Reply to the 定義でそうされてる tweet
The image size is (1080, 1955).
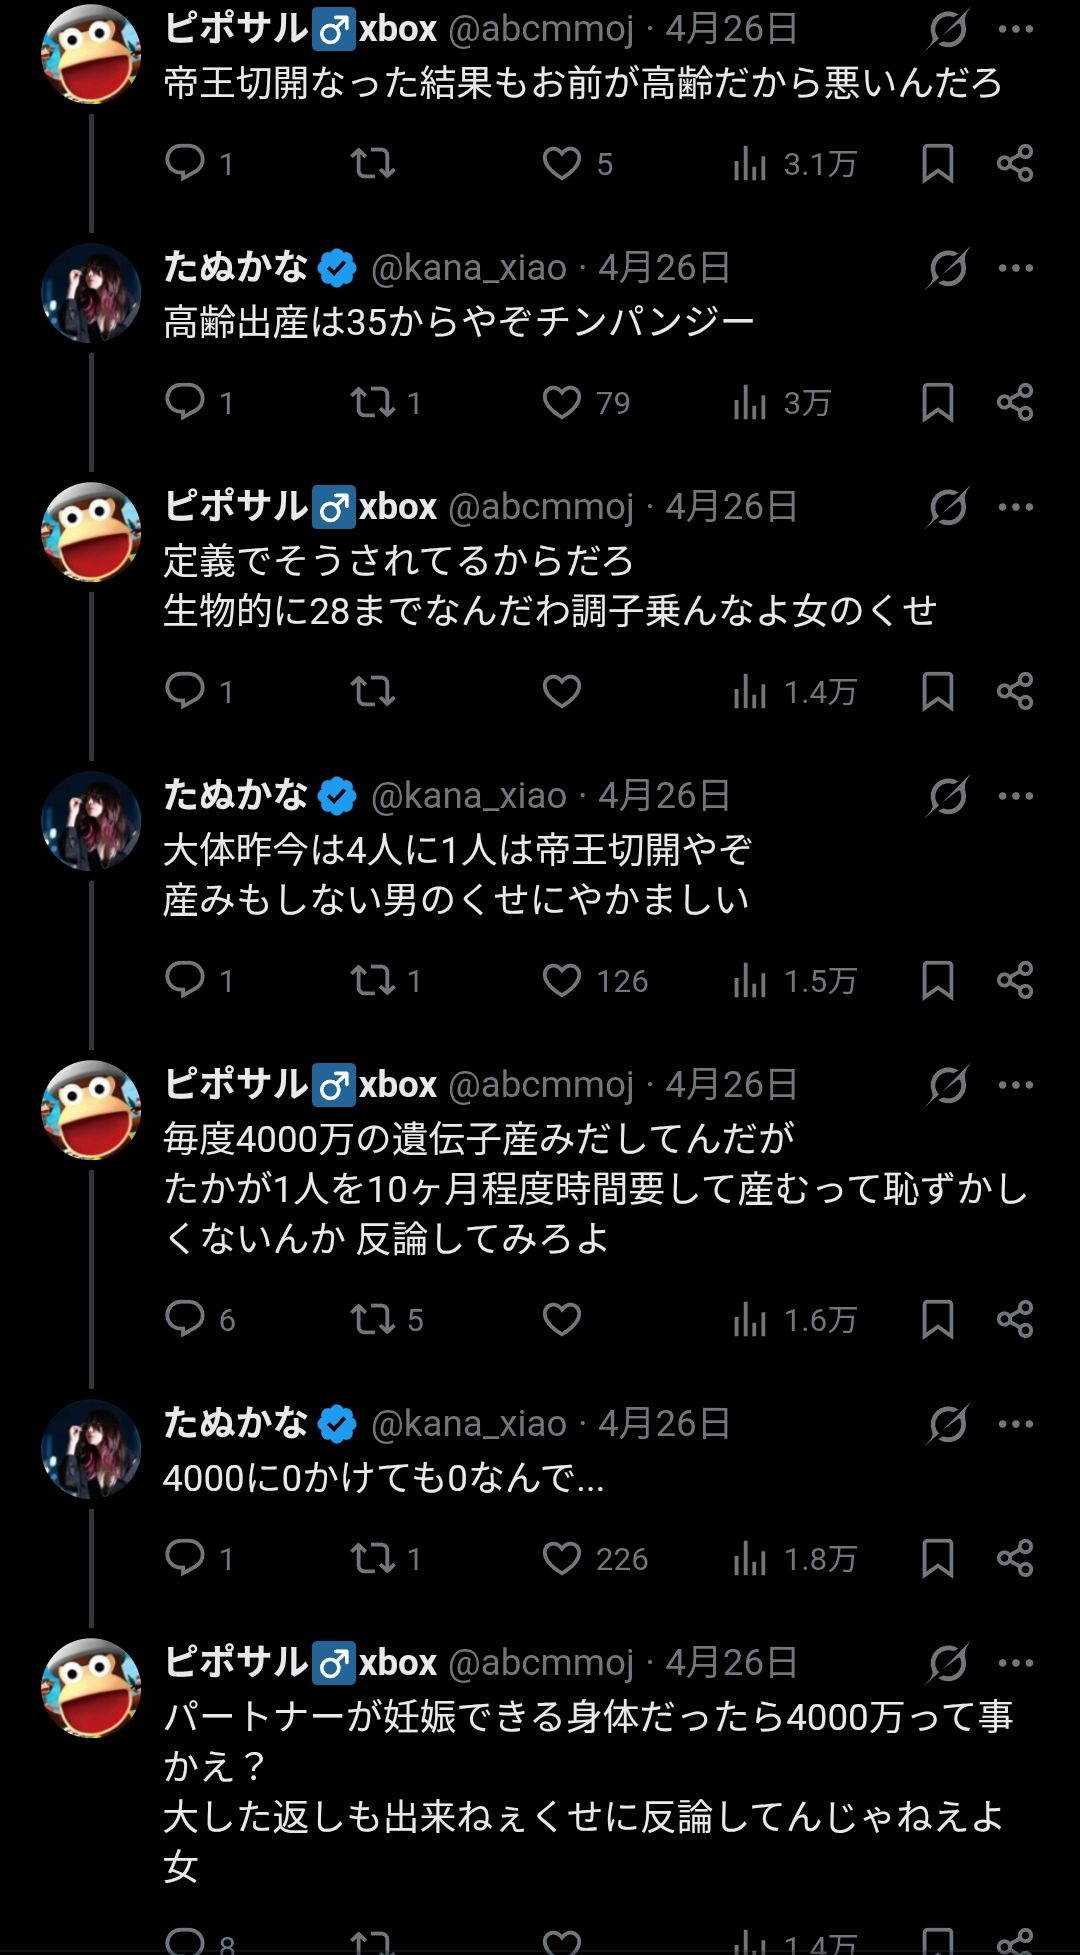[x=185, y=691]
